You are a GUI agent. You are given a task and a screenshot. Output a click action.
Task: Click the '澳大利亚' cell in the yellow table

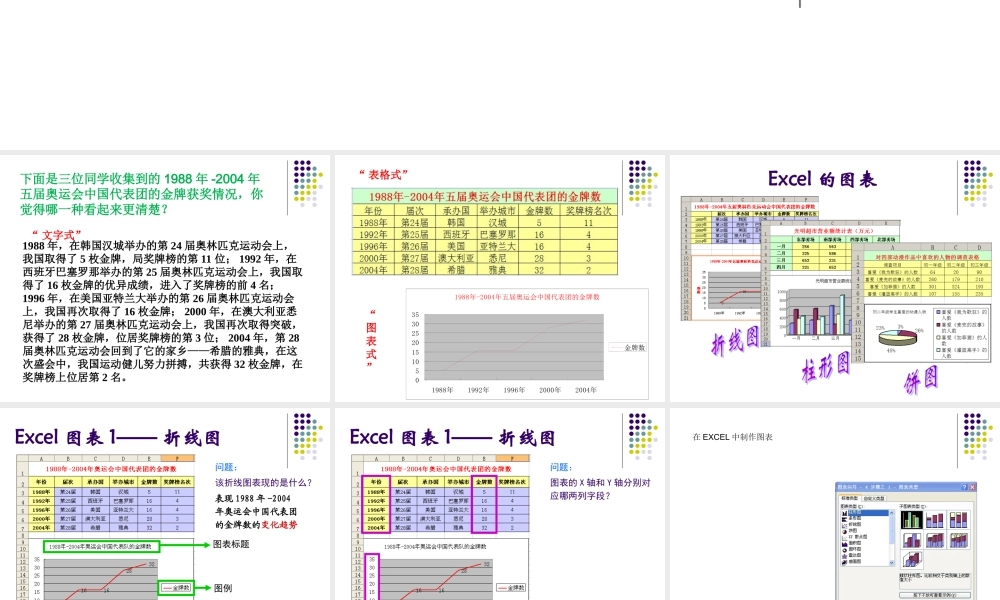[455, 258]
